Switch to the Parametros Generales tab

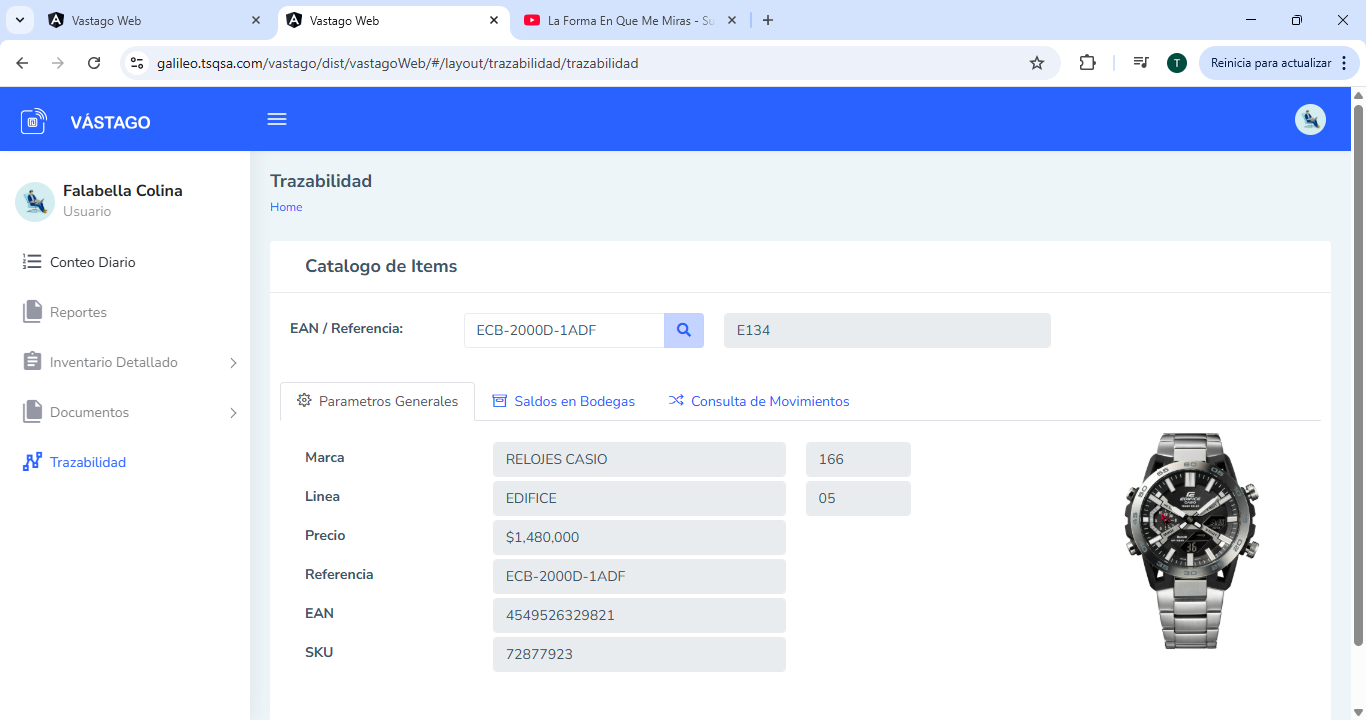coord(377,401)
